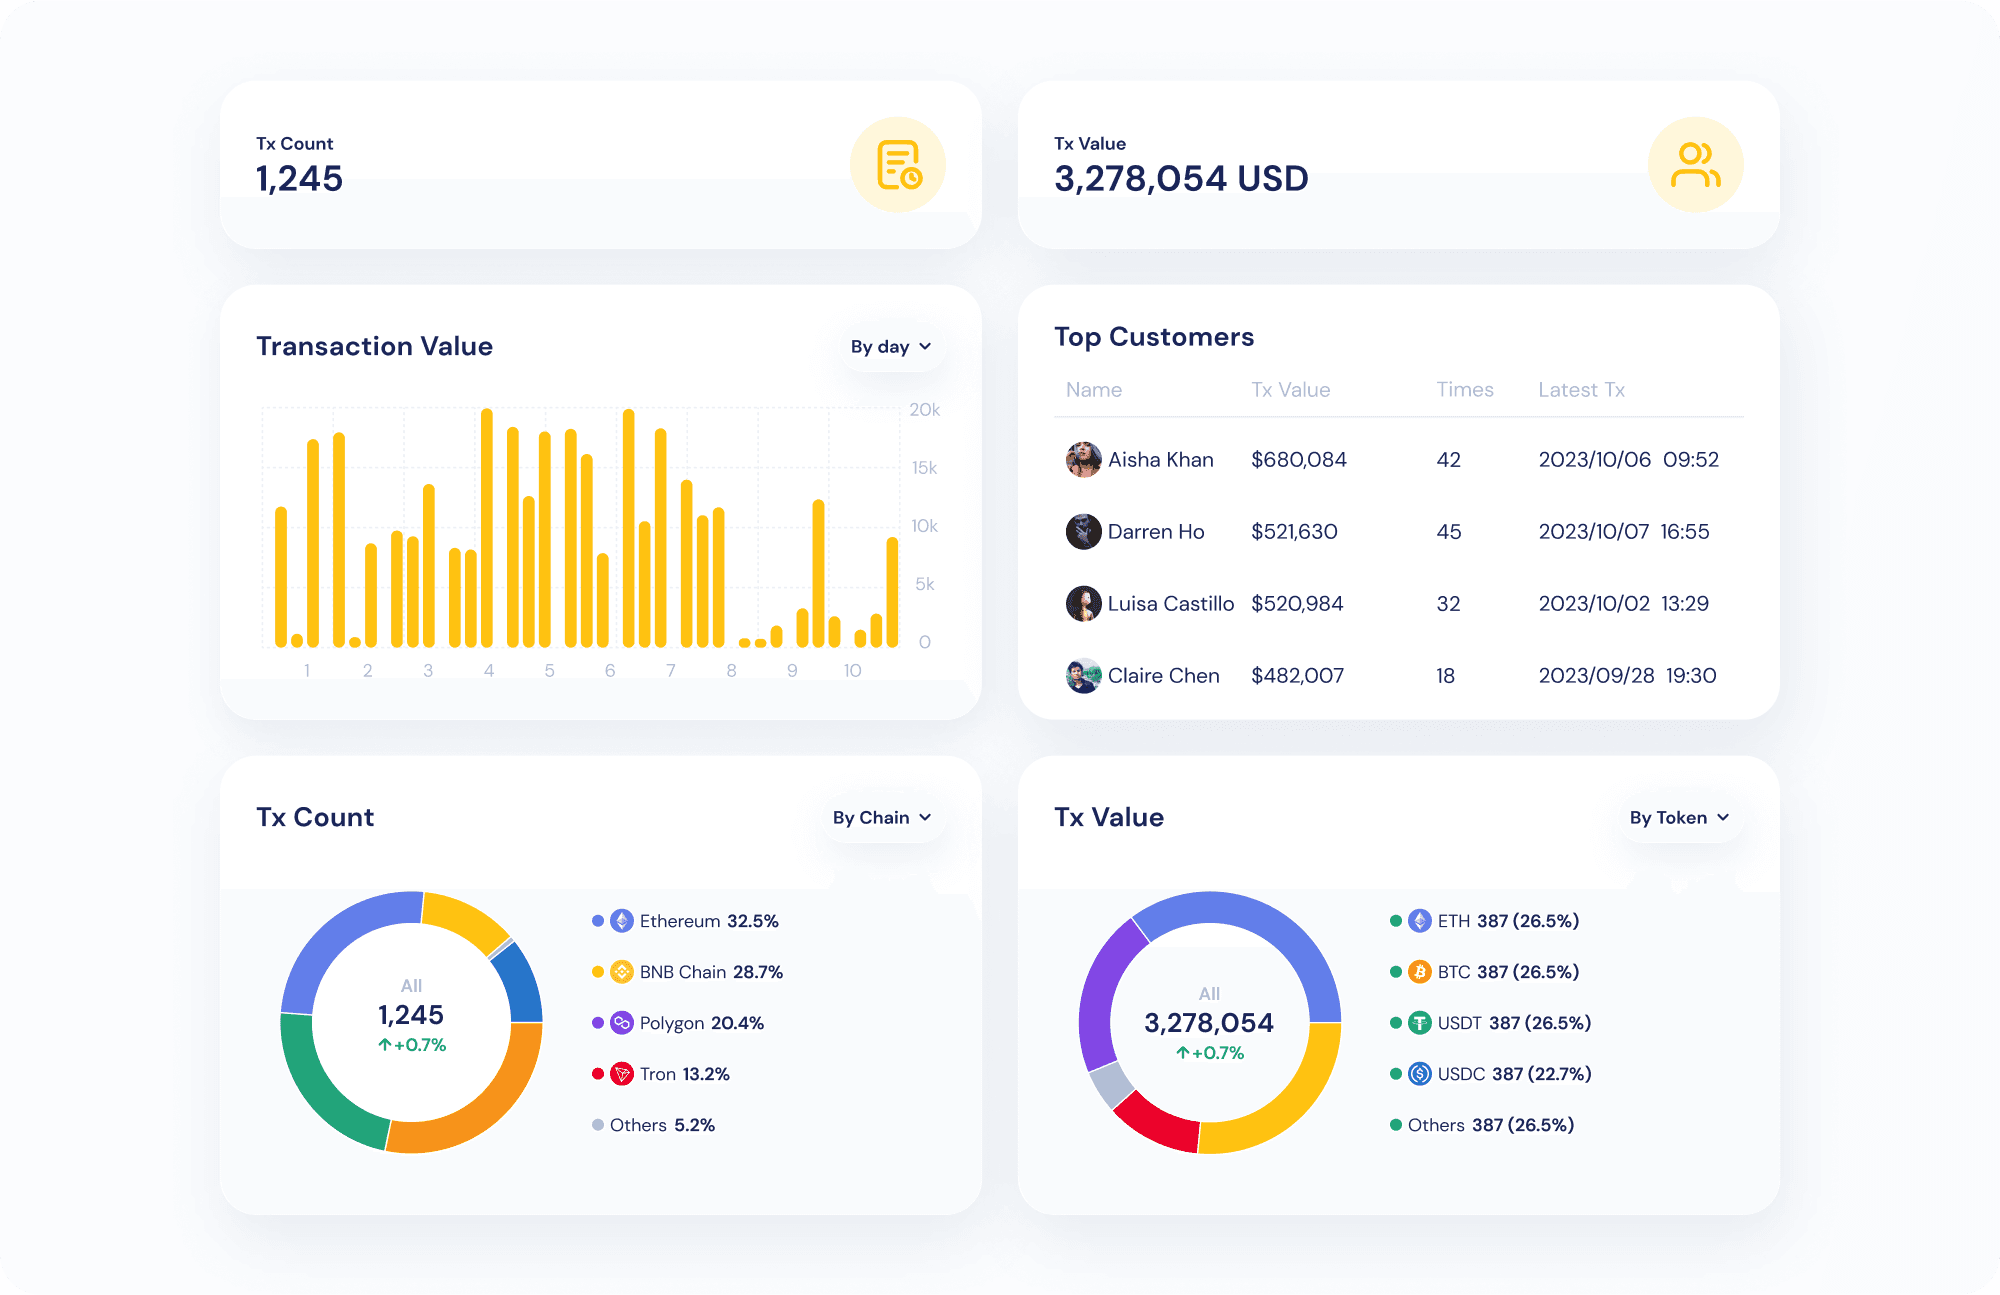This screenshot has width=2000, height=1295.
Task: Click the Ethereum 32.5% legend label
Action: pos(709,921)
